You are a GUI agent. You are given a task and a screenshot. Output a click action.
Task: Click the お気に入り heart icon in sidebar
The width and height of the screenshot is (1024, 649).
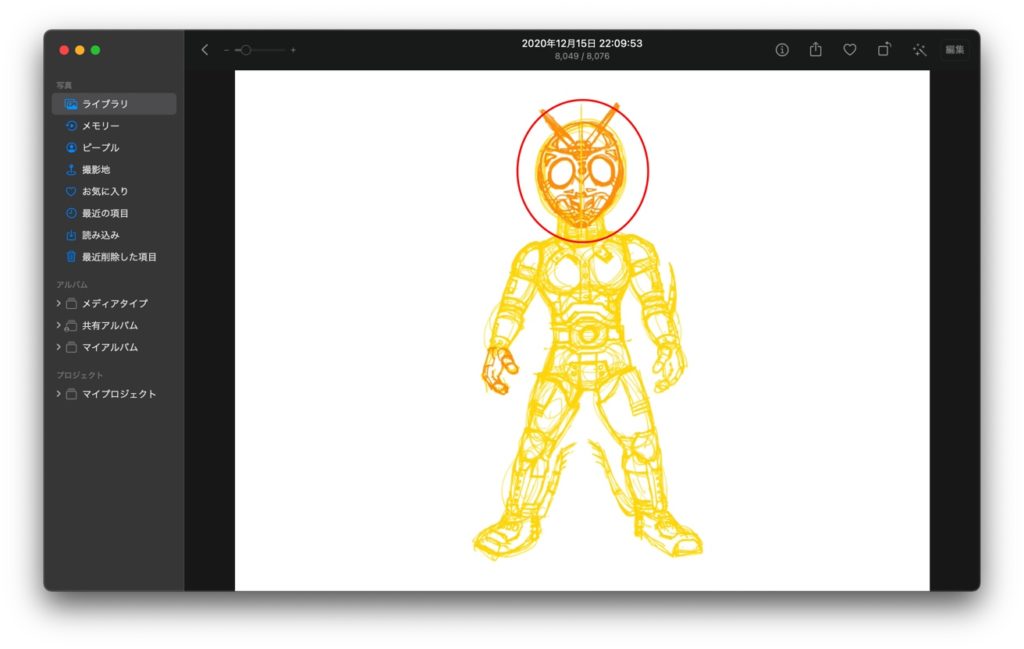[71, 191]
